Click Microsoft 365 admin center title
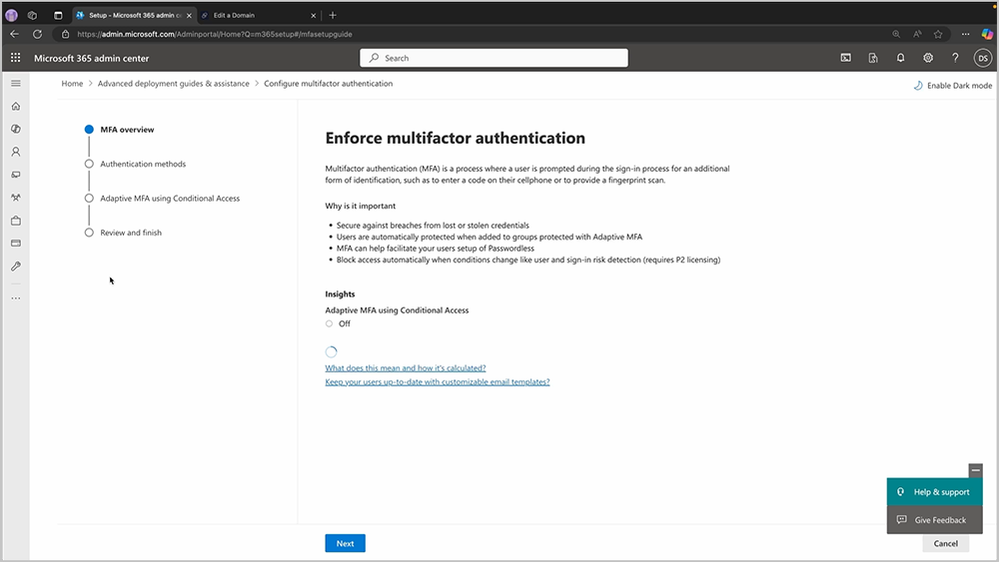Image resolution: width=999 pixels, height=562 pixels. [x=91, y=58]
